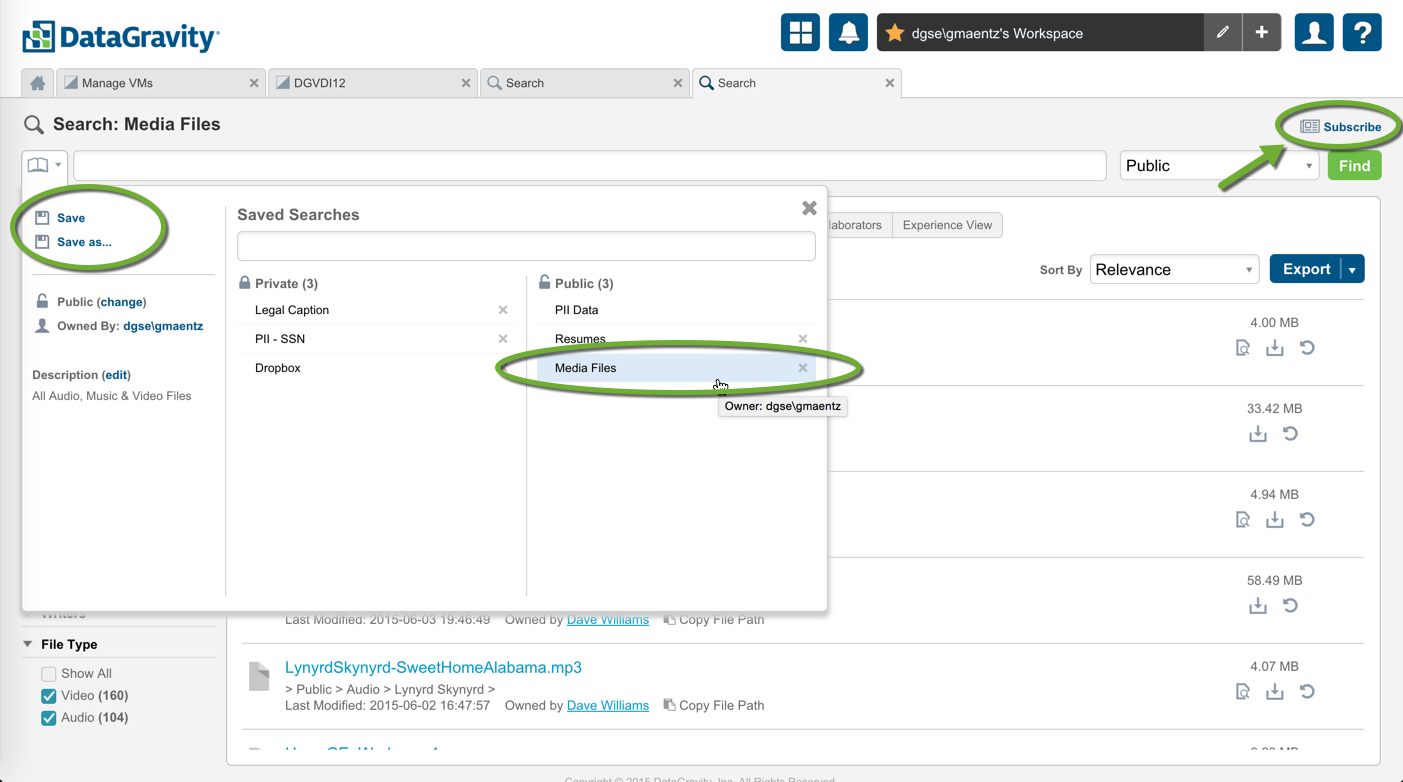Download the 4.07 MB SweetHomeAlabama file
Viewport: 1403px width, 782px height.
(1274, 692)
